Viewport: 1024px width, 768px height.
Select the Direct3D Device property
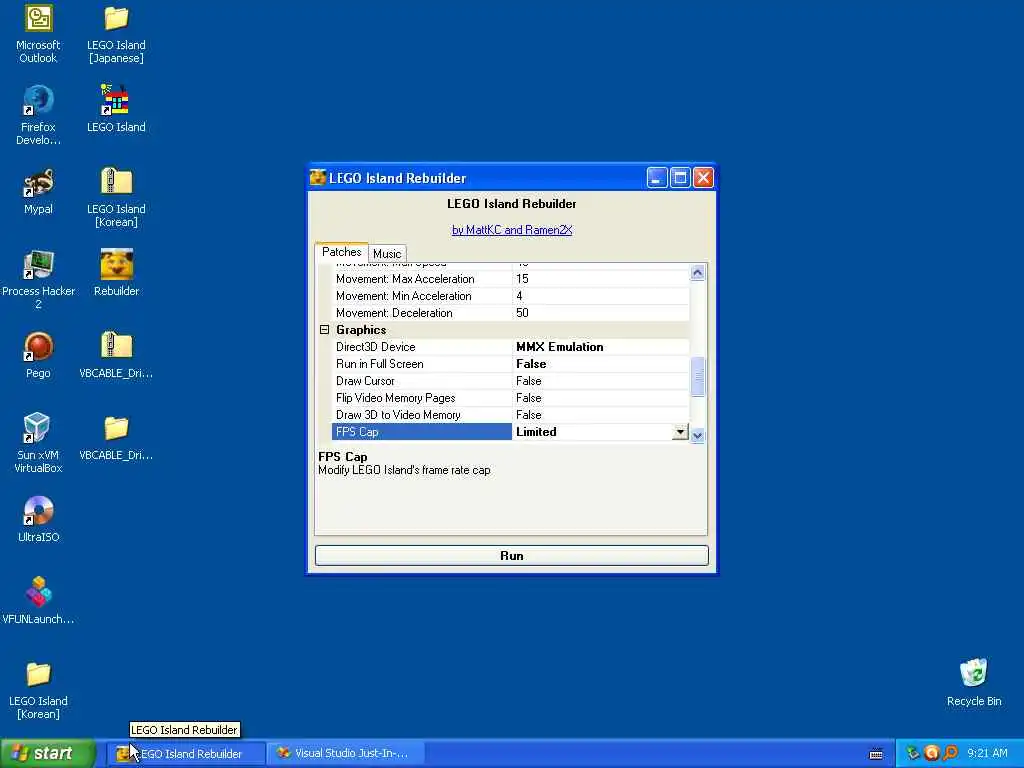pos(511,347)
